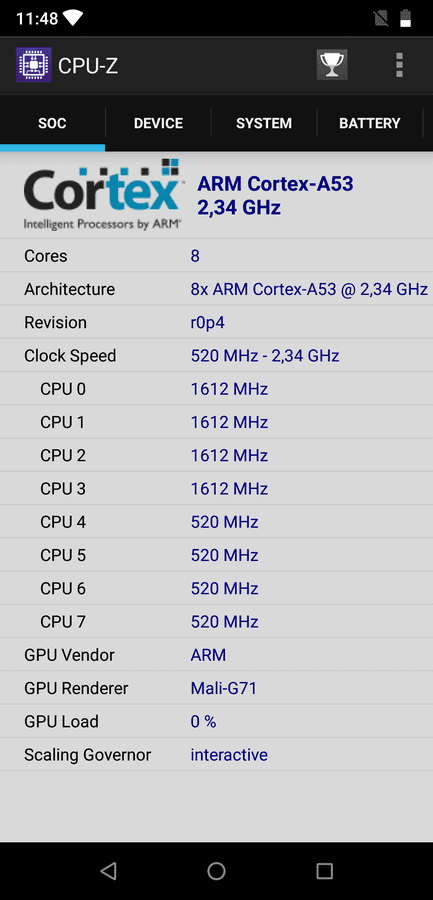Tap the CPU 0 frequency row
The height and width of the screenshot is (900, 433).
pyautogui.click(x=216, y=389)
